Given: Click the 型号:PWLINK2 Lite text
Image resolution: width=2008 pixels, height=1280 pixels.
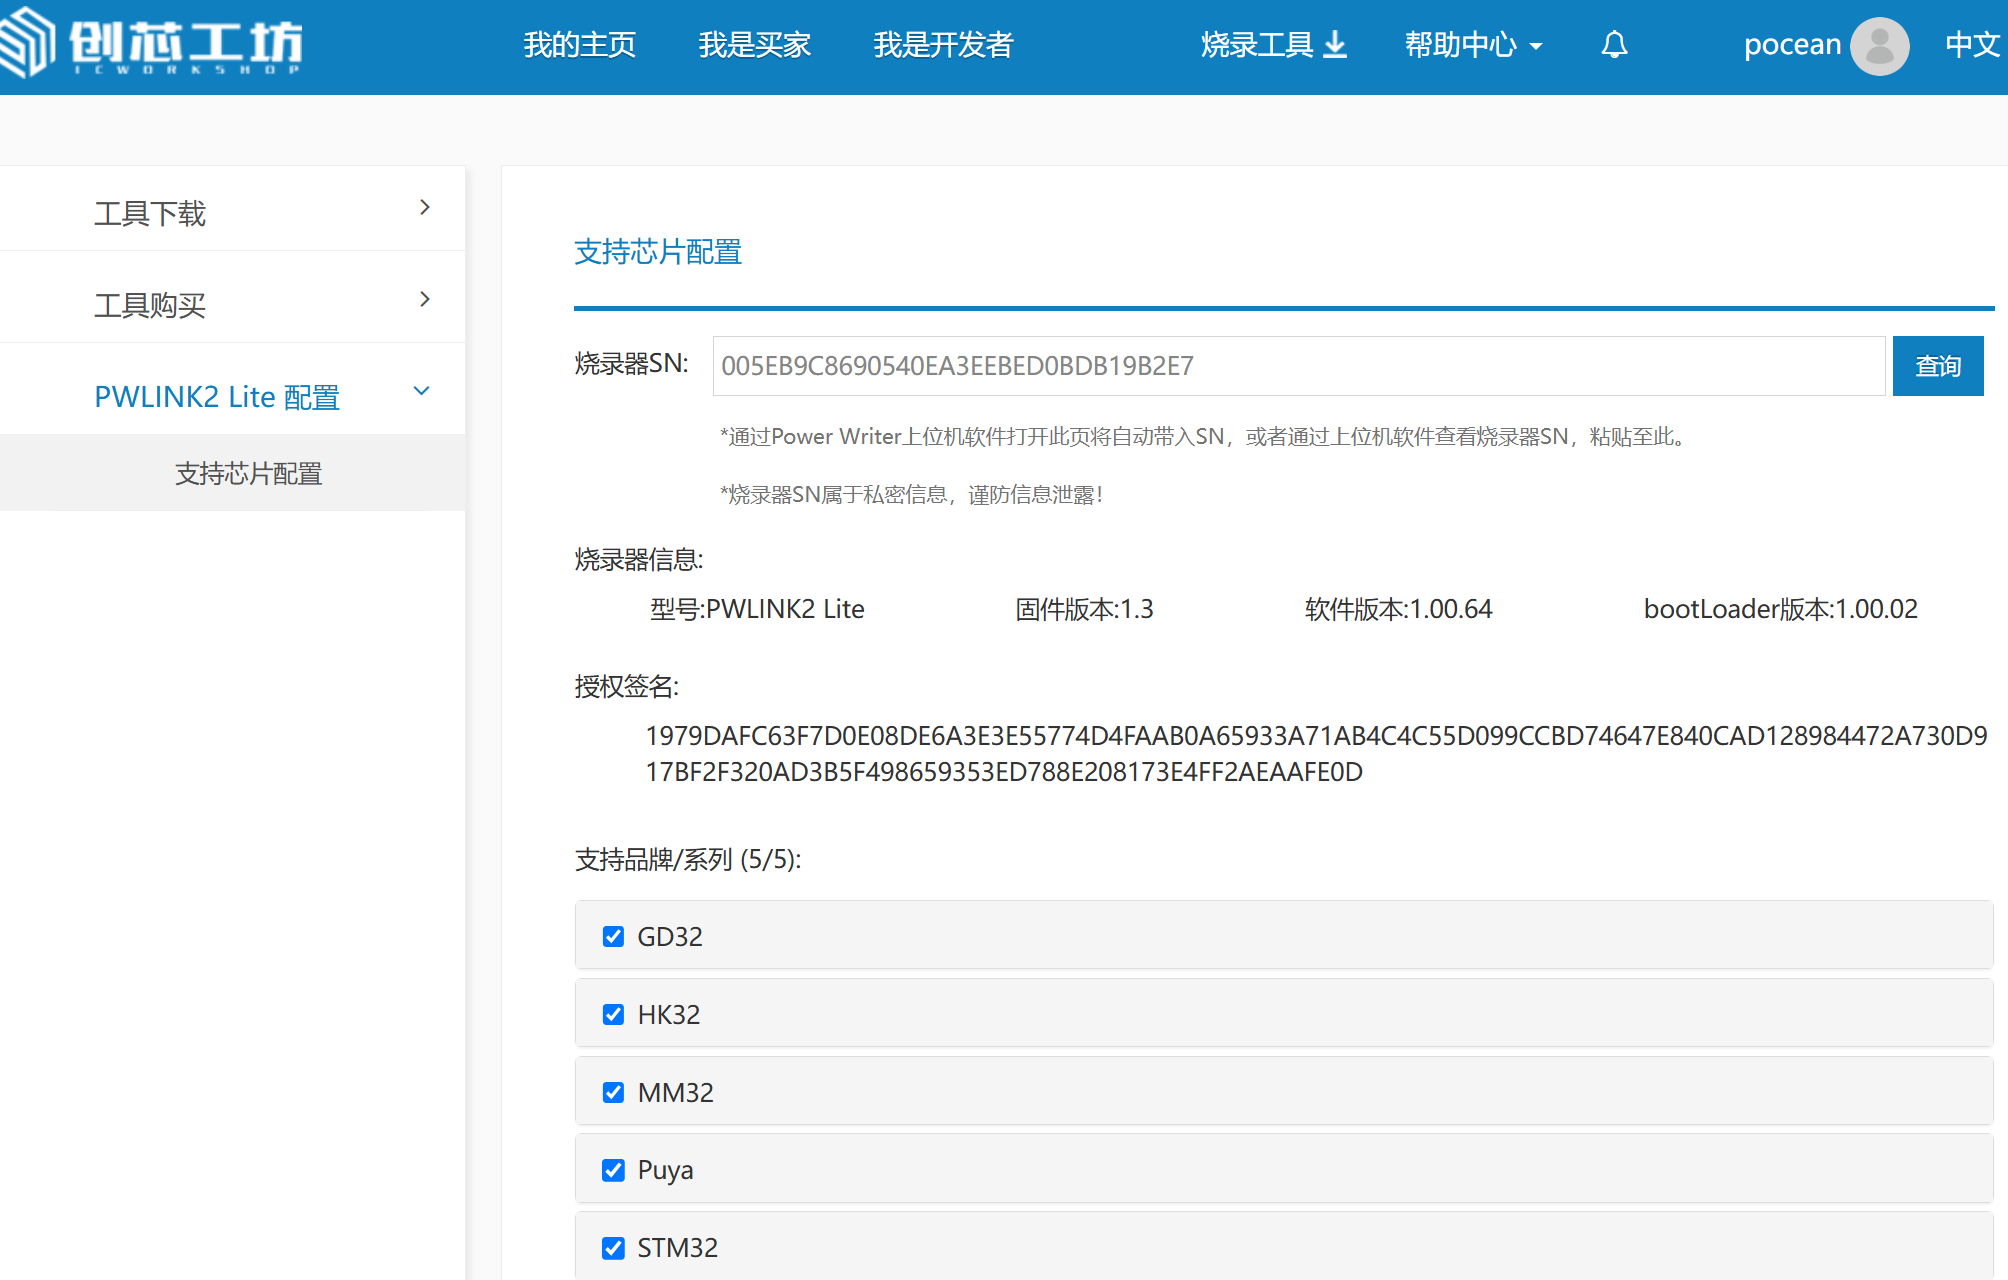Looking at the screenshot, I should (757, 609).
